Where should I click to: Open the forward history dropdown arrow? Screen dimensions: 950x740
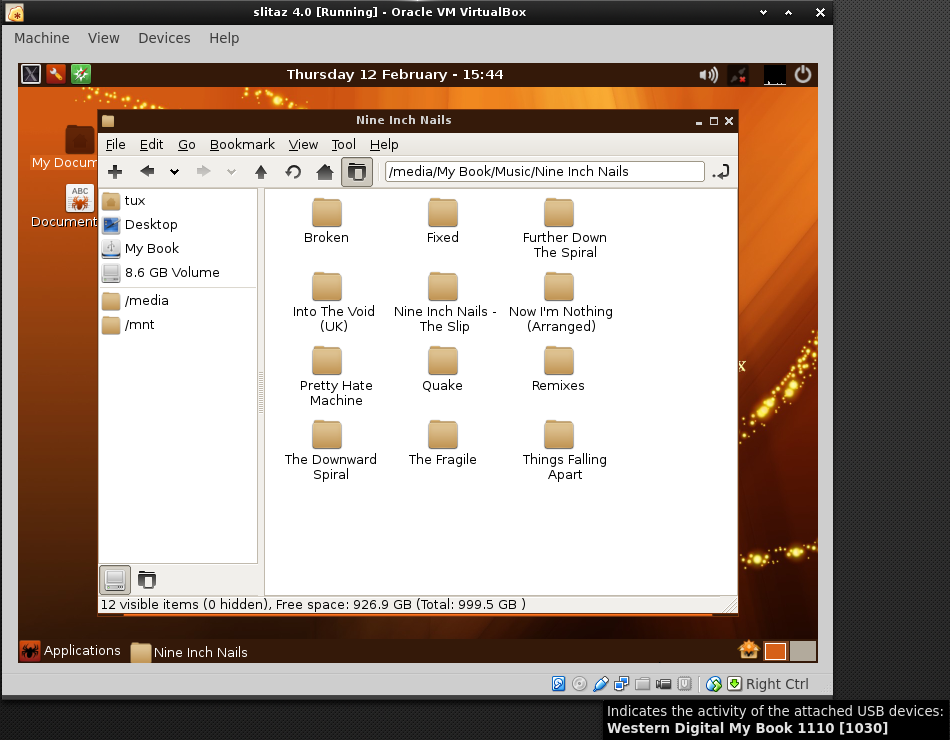[232, 172]
